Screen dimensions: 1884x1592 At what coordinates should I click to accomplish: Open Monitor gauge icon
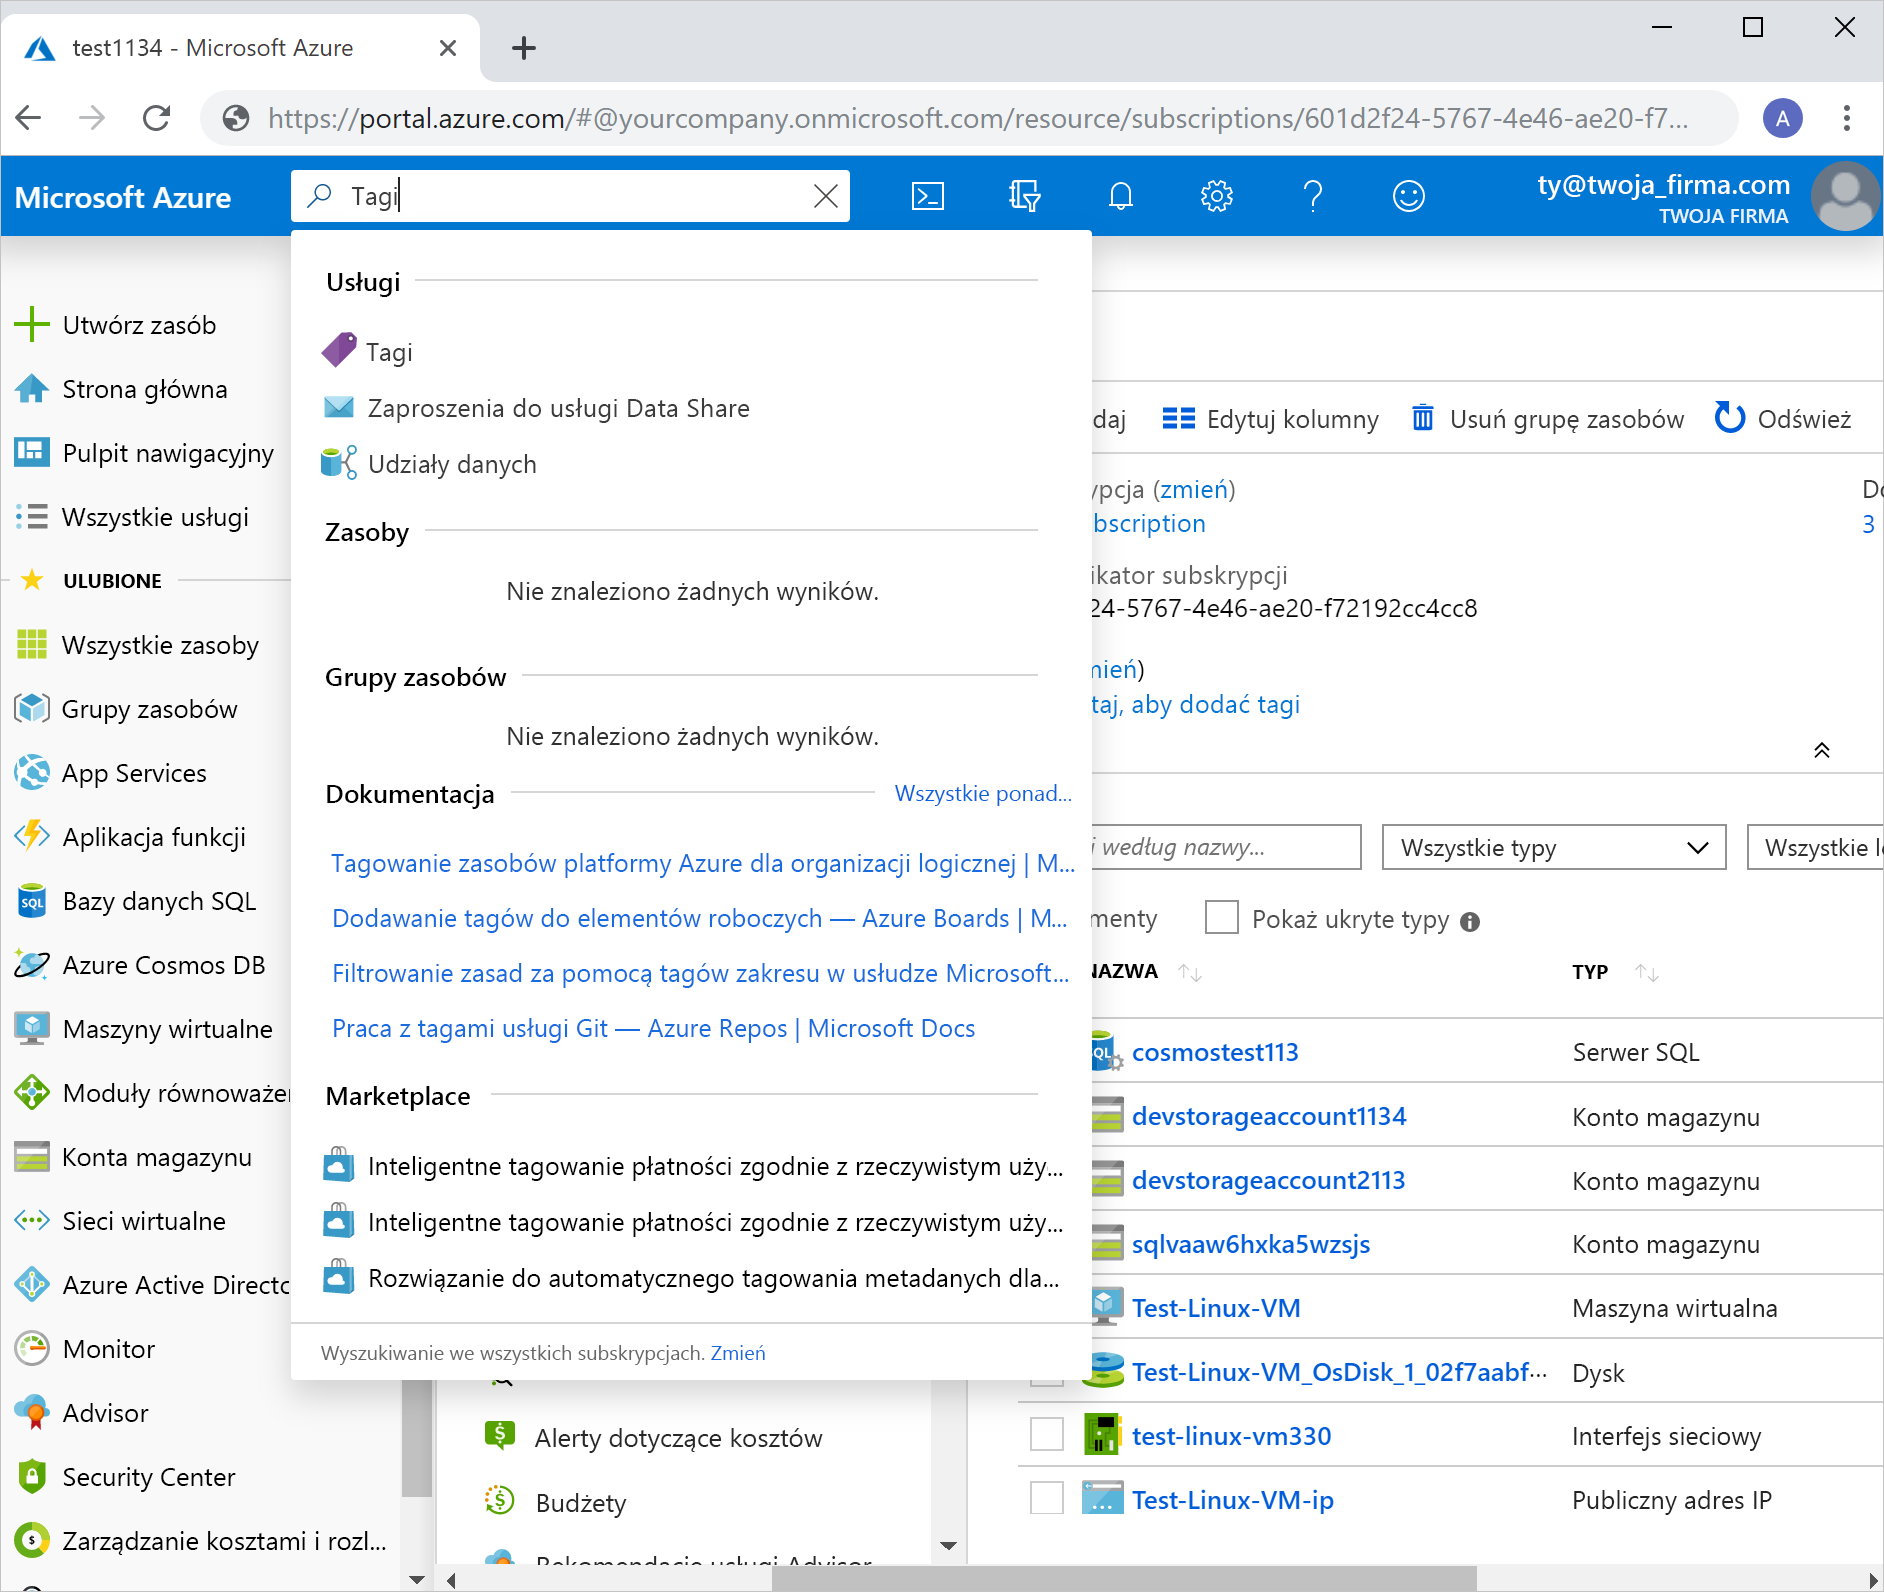point(32,1349)
